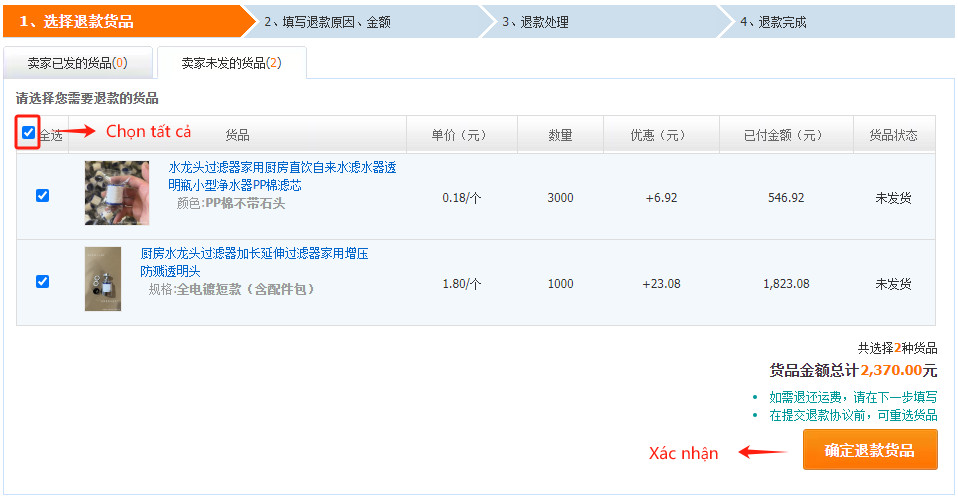This screenshot has width=958, height=497.
Task: Open the first product thumbnail image
Action: pos(116,193)
